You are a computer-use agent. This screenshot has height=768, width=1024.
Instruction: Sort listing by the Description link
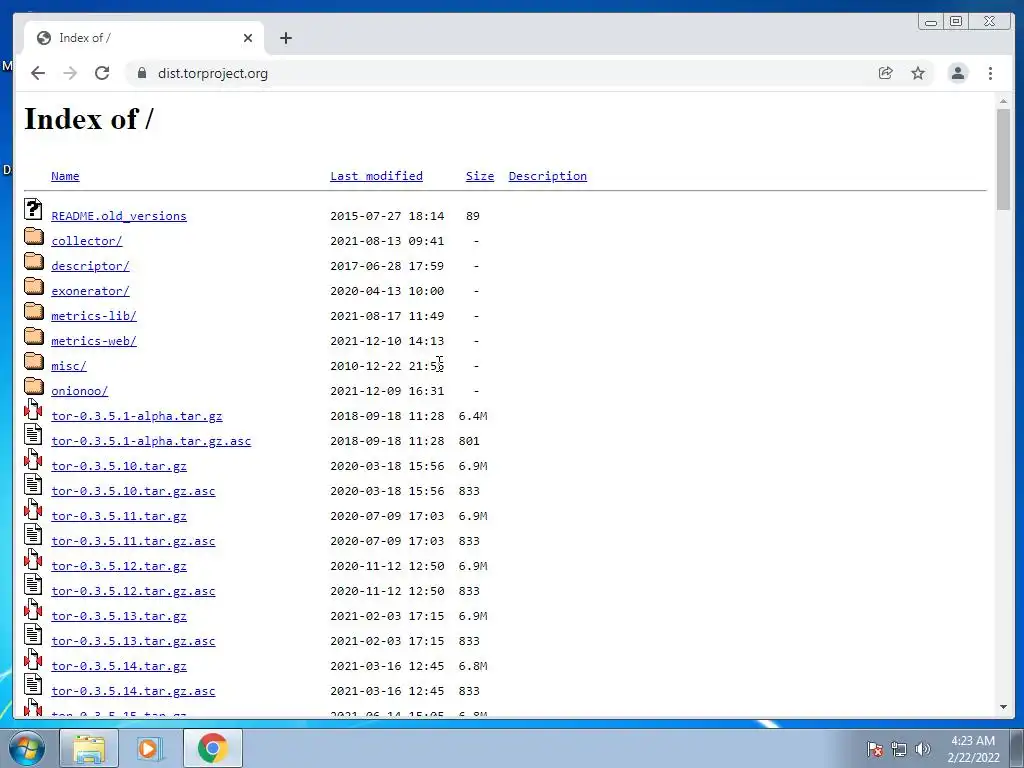coord(548,176)
